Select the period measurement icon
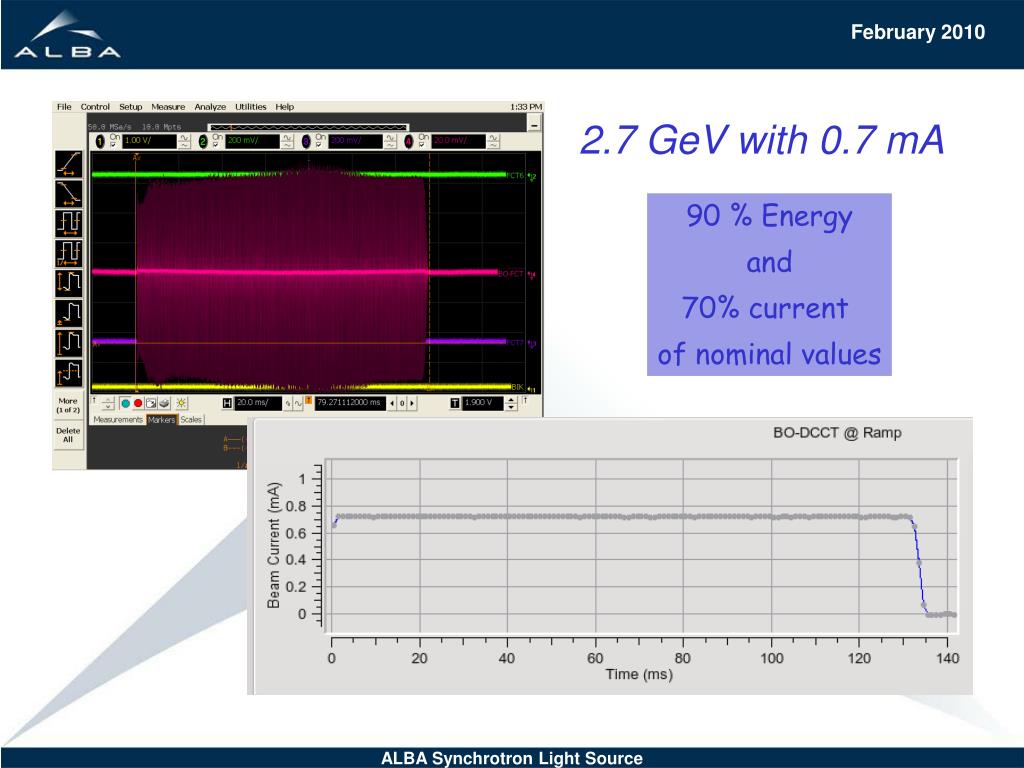 click(x=69, y=223)
